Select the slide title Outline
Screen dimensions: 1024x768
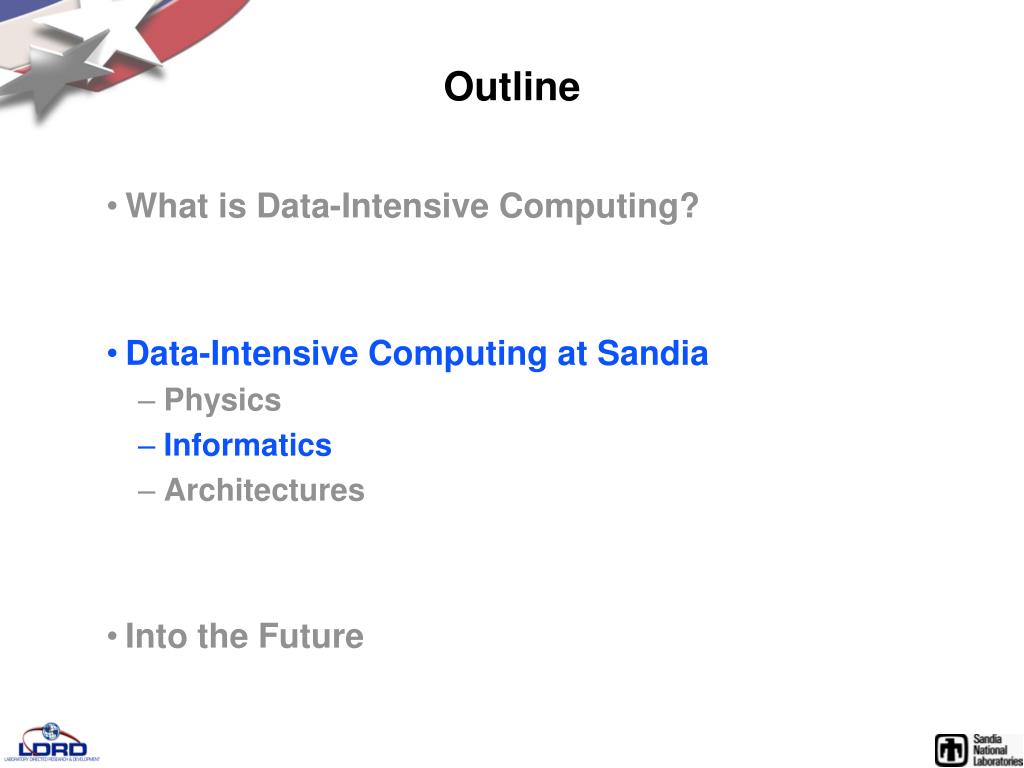click(x=511, y=86)
